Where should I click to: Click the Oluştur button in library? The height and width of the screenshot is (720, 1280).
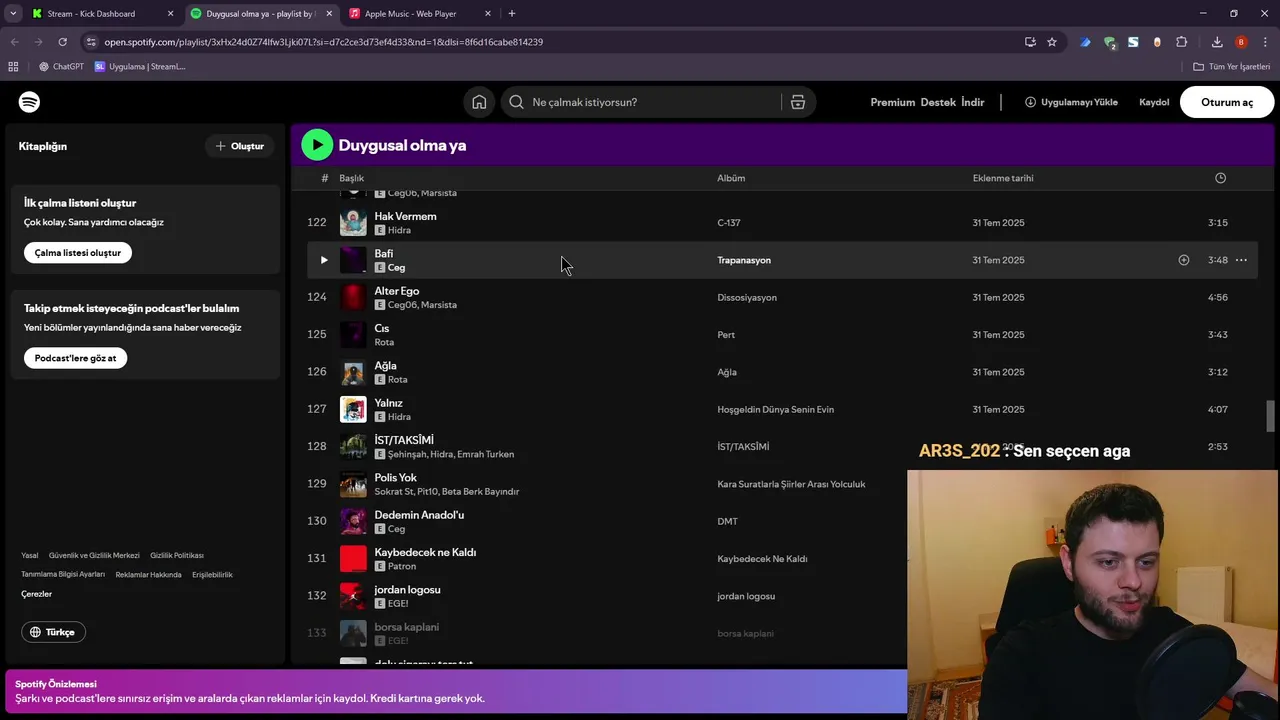click(240, 146)
